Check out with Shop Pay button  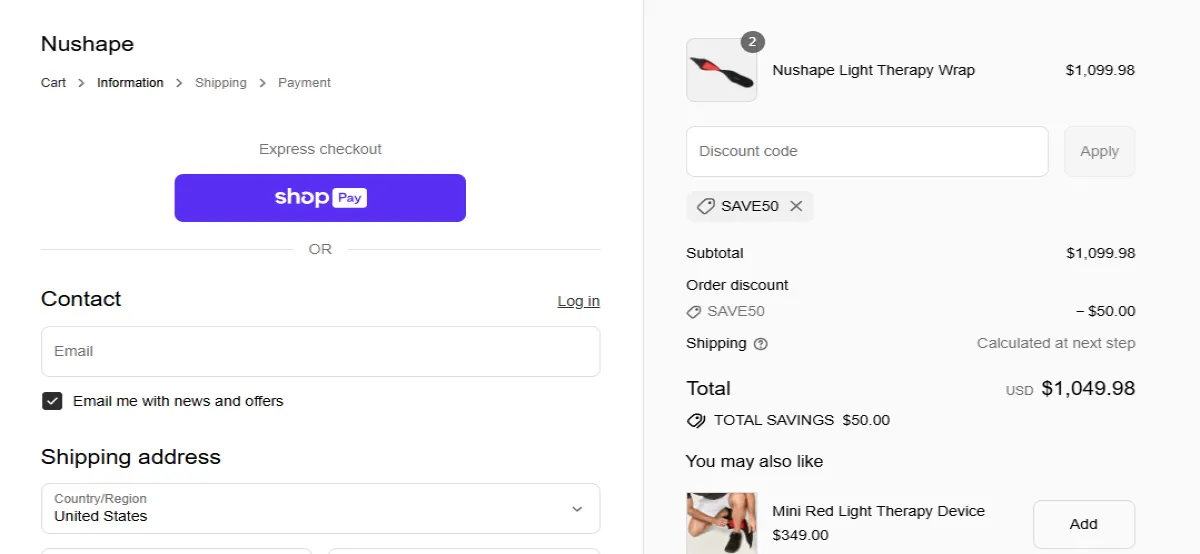coord(320,198)
